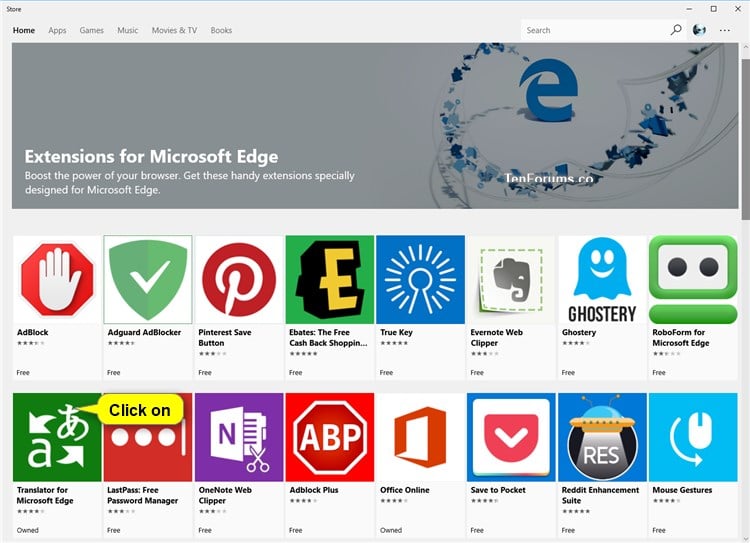Minimize the Store window
Viewport: 750px width, 543px height.
[x=689, y=9]
